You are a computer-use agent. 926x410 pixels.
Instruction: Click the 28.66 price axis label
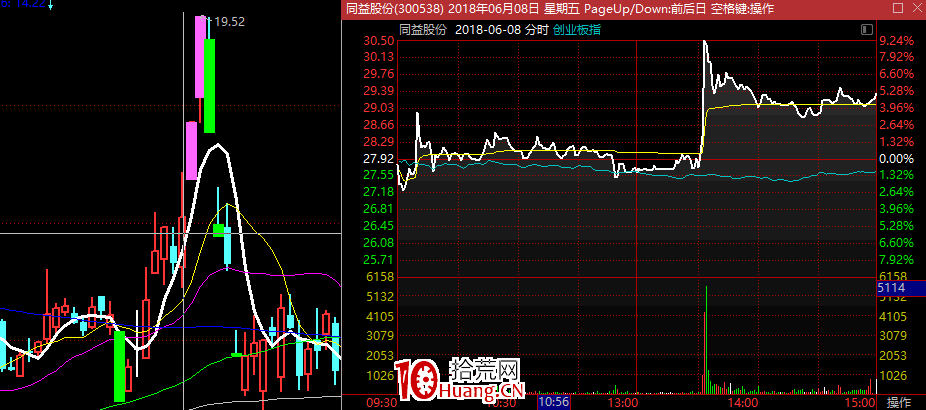pos(380,125)
